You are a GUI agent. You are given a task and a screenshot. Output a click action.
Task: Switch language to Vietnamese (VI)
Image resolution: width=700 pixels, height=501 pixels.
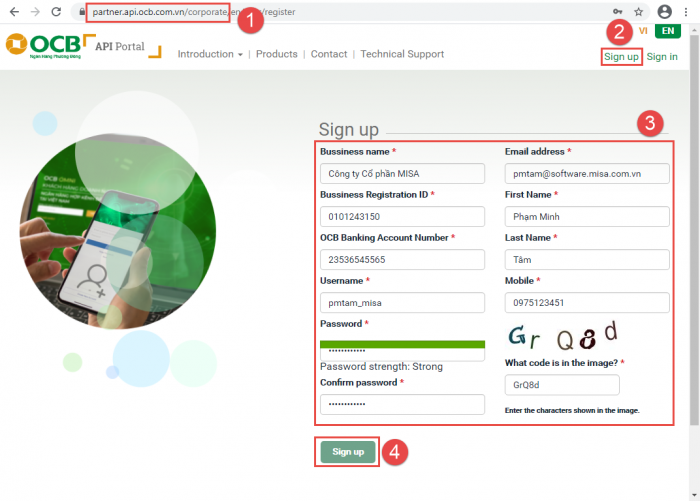[643, 31]
